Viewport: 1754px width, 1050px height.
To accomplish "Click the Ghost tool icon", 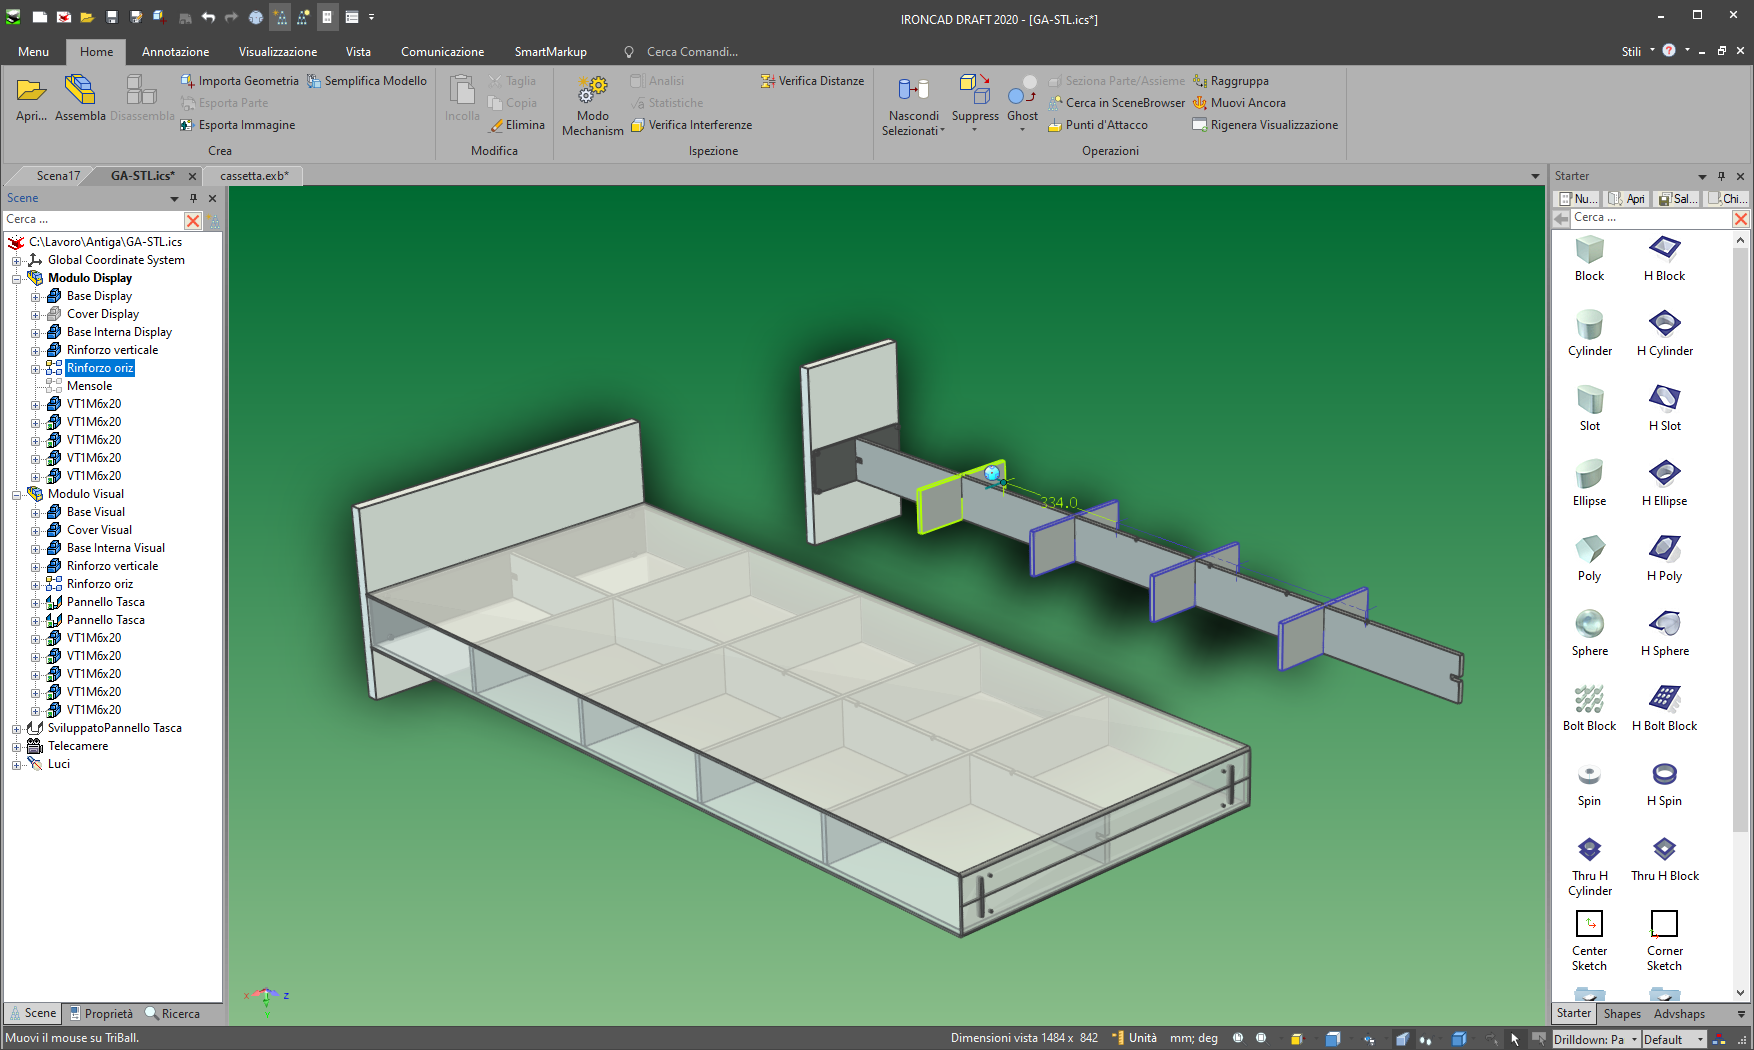I will point(1022,91).
